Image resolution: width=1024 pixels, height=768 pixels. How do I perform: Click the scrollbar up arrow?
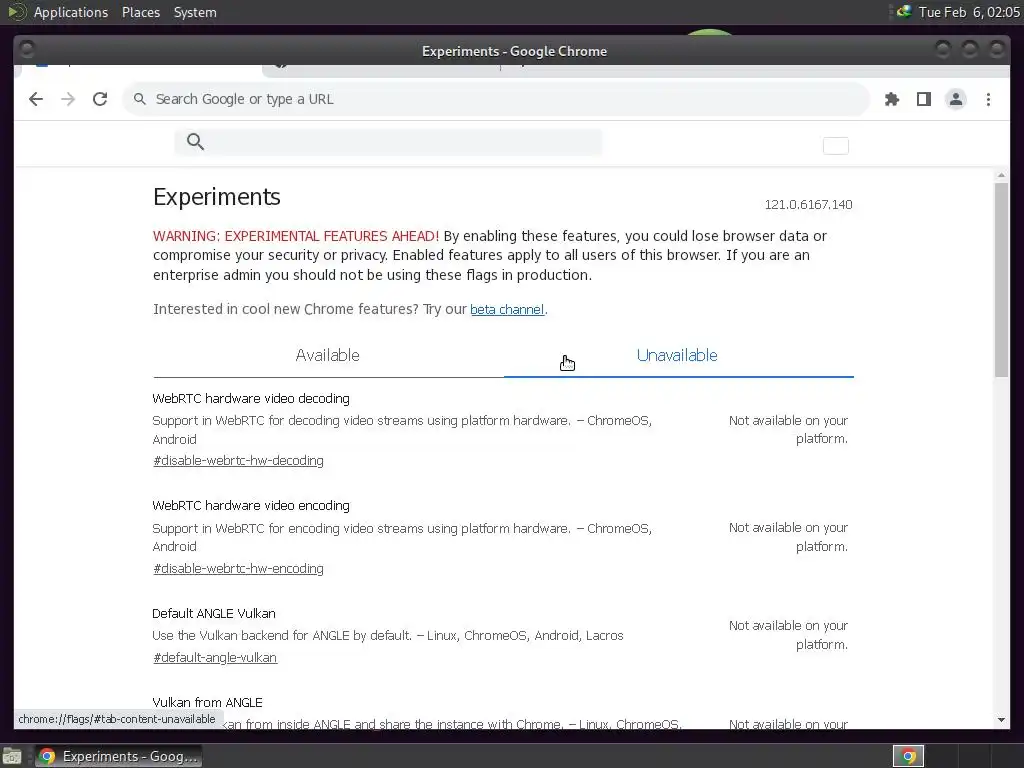click(1001, 176)
